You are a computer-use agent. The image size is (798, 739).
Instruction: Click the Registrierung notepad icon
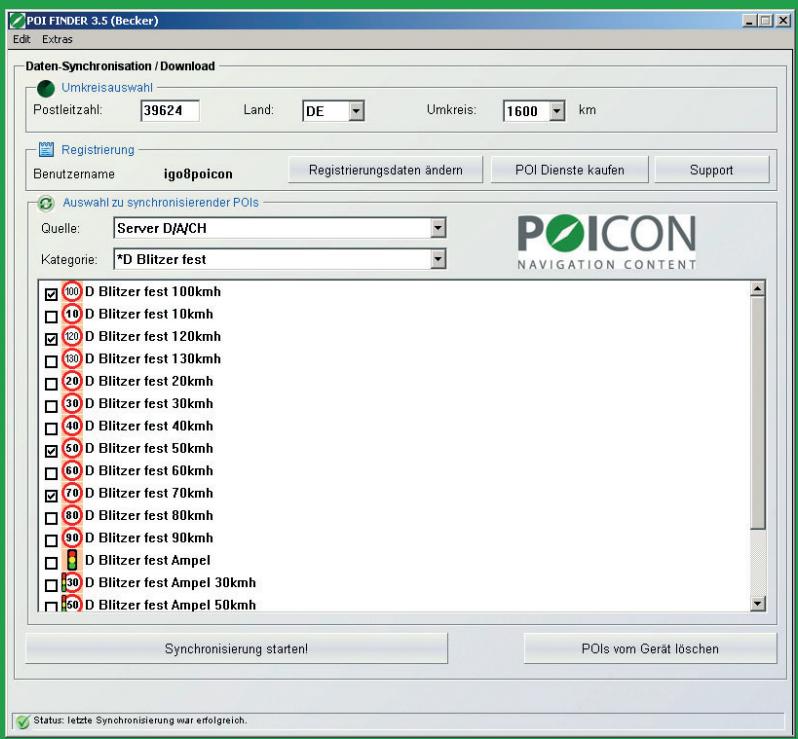pyautogui.click(x=46, y=149)
